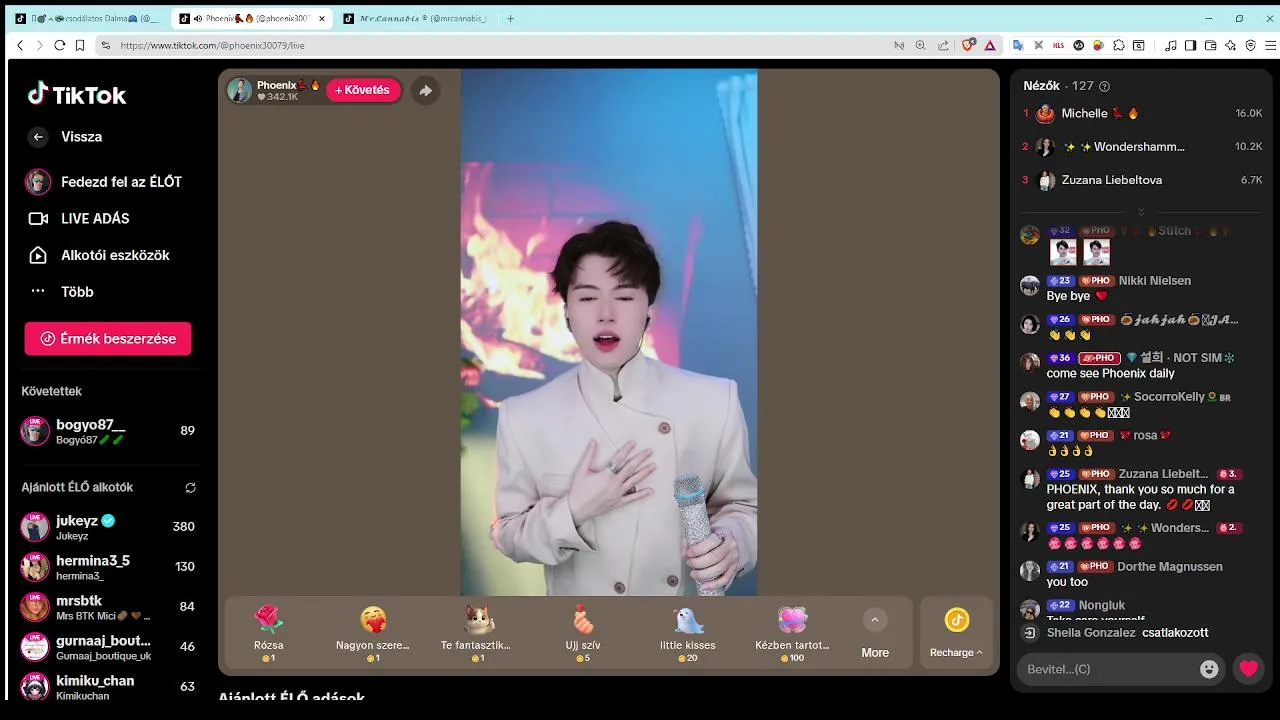
Task: Expand the top viewers list chevron
Action: [1141, 211]
